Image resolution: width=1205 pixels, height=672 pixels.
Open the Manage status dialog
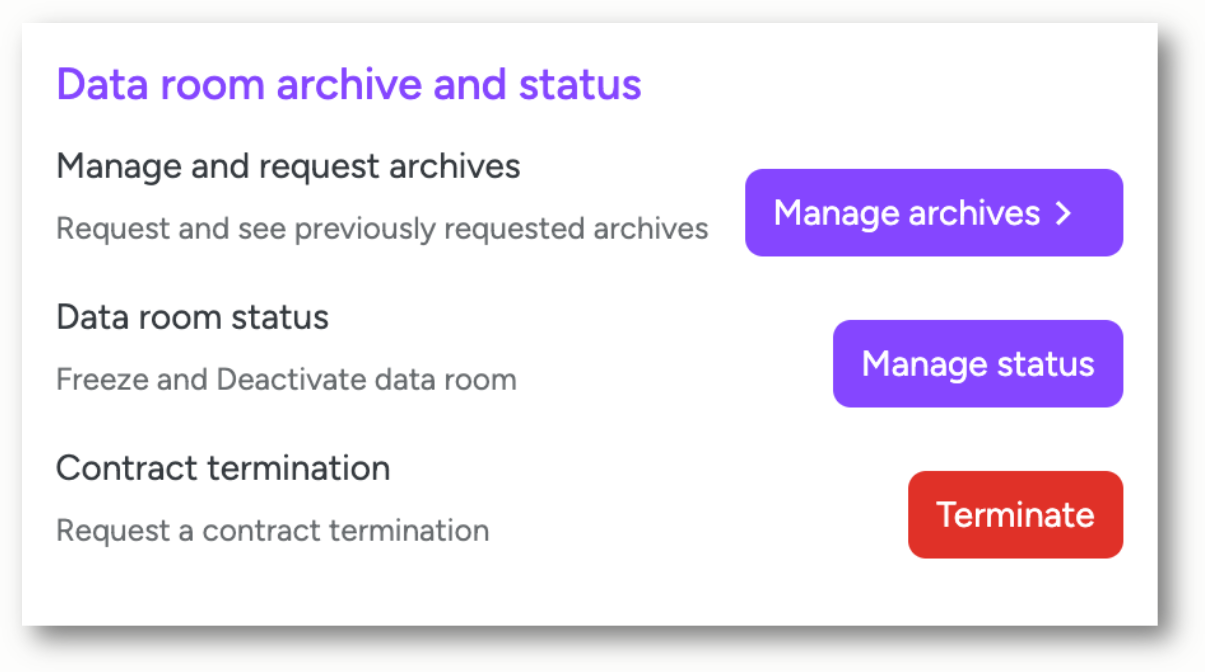click(x=978, y=364)
